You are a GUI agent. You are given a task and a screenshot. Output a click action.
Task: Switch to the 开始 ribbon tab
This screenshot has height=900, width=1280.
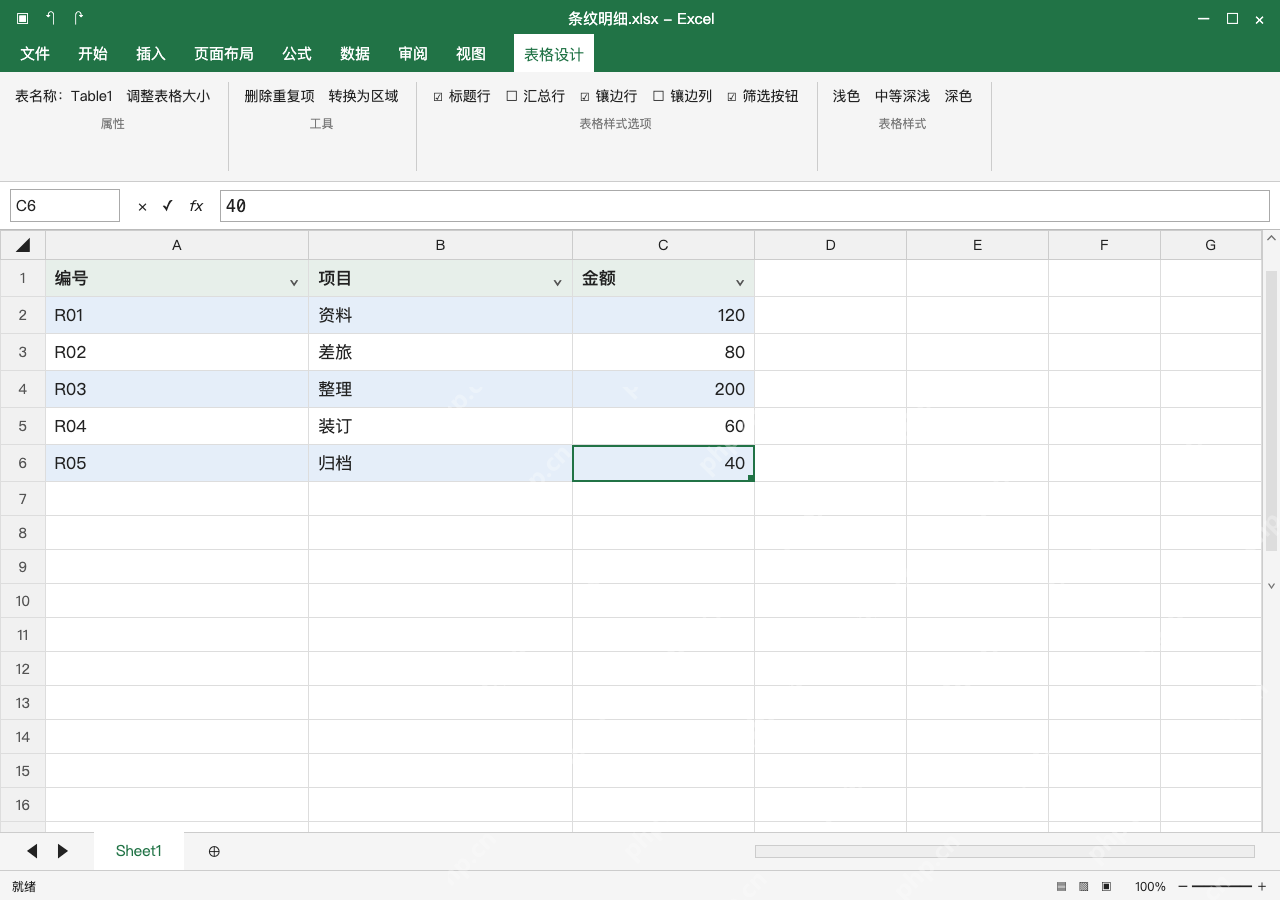tap(93, 54)
